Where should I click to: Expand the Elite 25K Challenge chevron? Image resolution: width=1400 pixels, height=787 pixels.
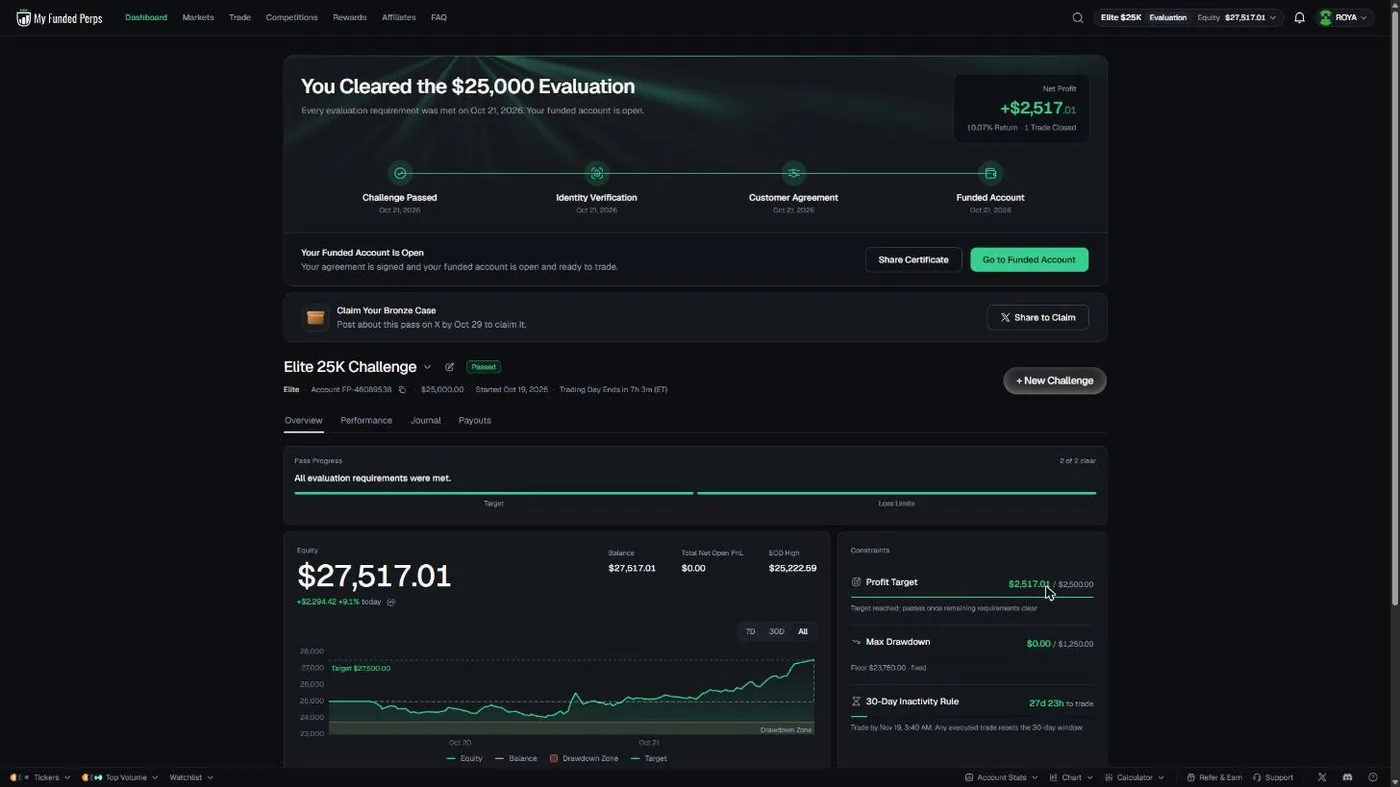click(428, 367)
